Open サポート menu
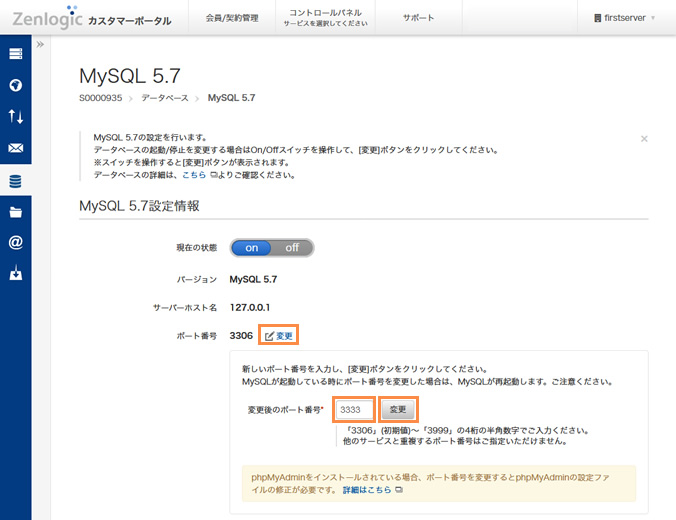676x520 pixels. point(418,18)
